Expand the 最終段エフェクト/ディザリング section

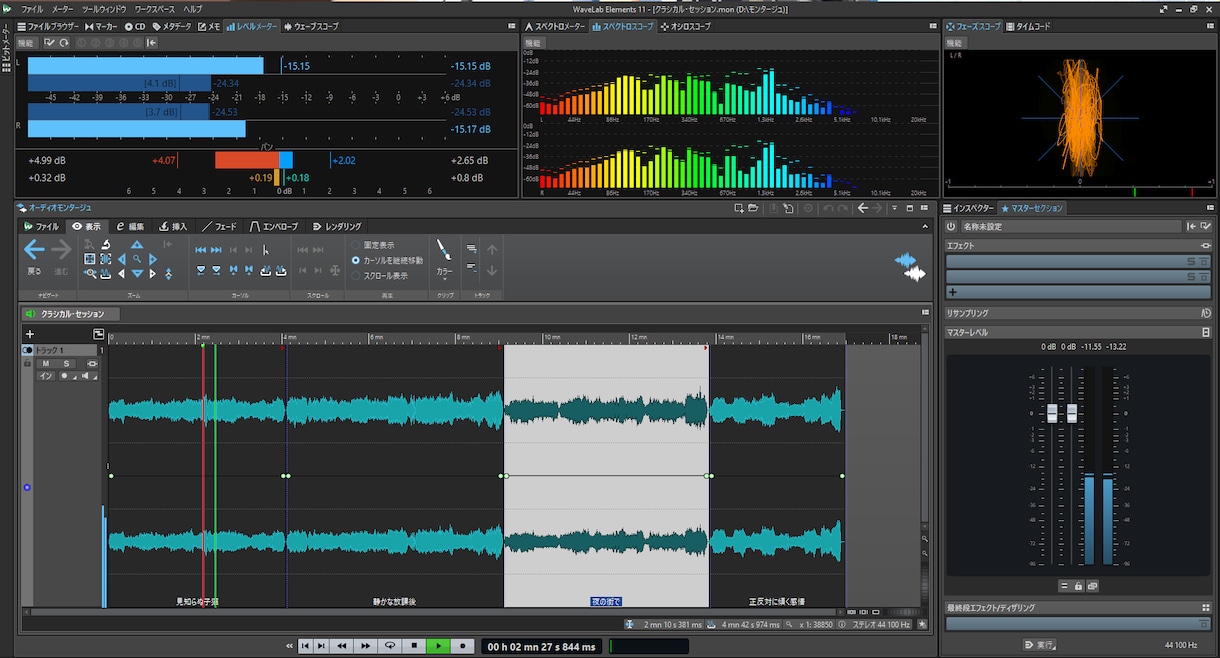coord(1078,607)
